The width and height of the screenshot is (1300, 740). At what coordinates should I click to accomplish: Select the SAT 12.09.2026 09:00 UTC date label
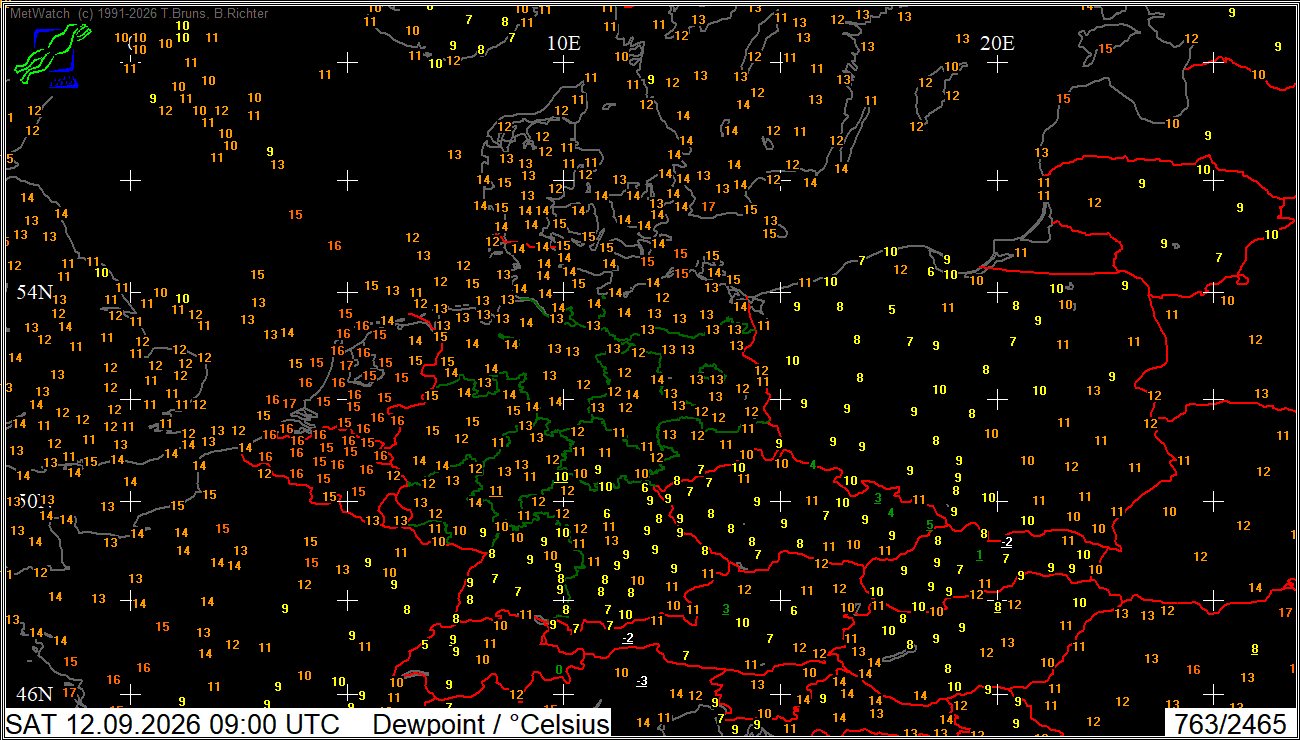[173, 724]
